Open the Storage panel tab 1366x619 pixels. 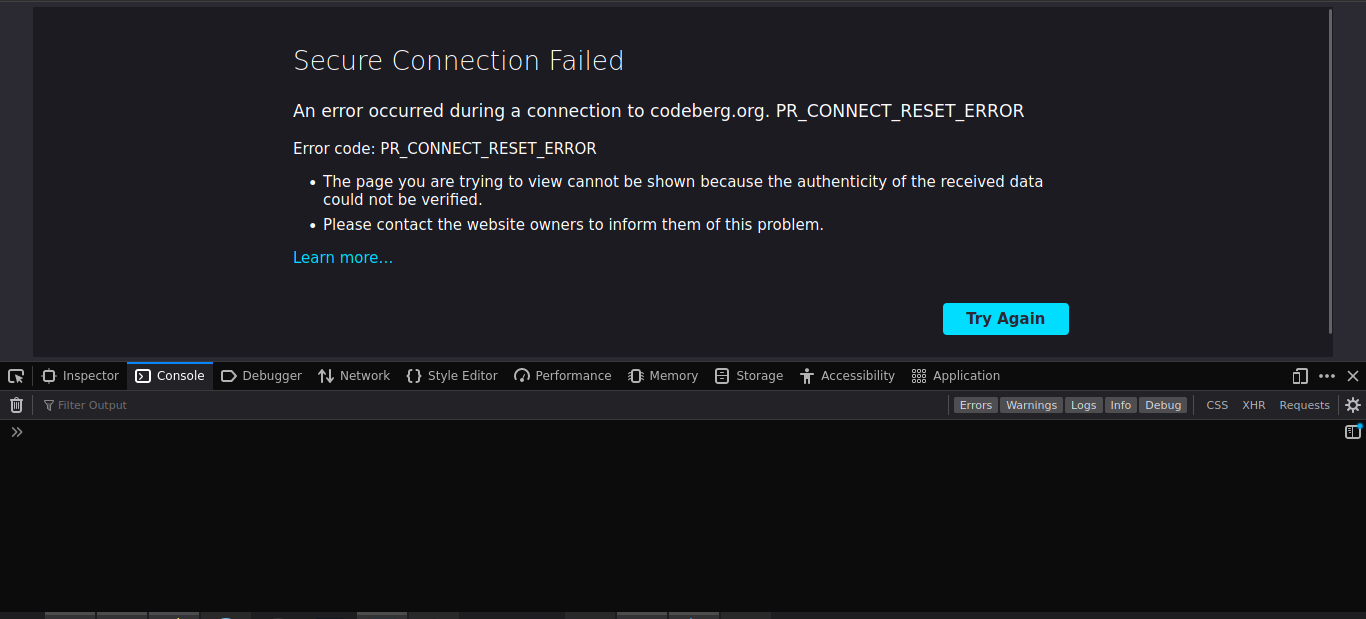(748, 375)
